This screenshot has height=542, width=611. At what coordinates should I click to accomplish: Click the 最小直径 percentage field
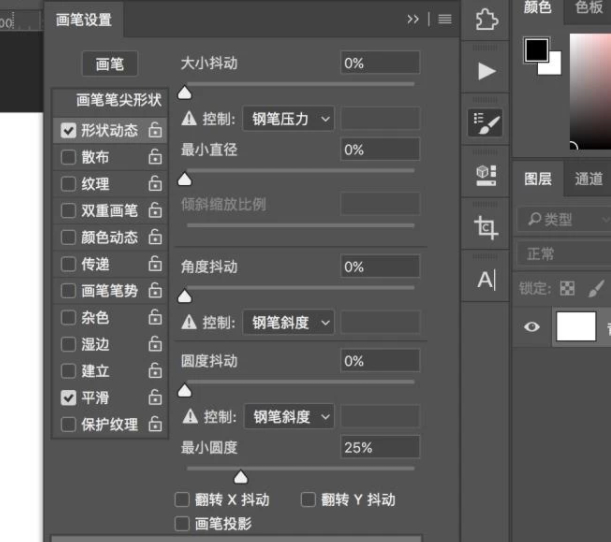tap(380, 149)
